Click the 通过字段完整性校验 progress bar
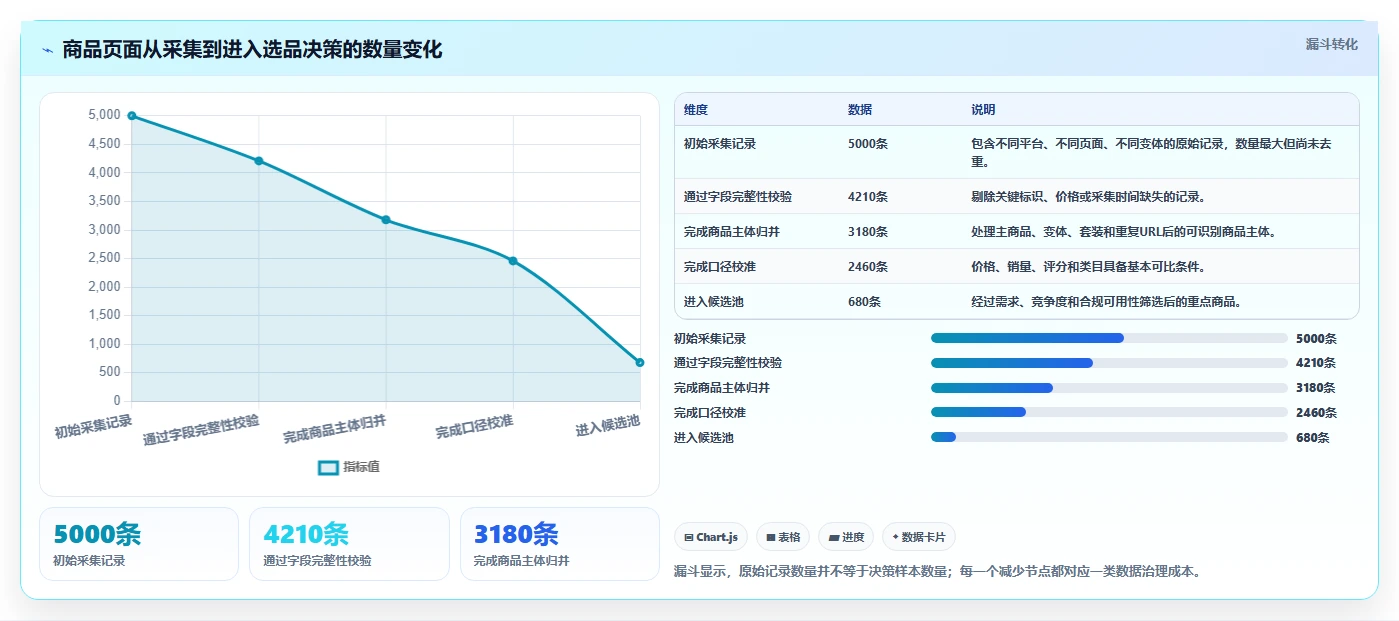 [x=1109, y=363]
